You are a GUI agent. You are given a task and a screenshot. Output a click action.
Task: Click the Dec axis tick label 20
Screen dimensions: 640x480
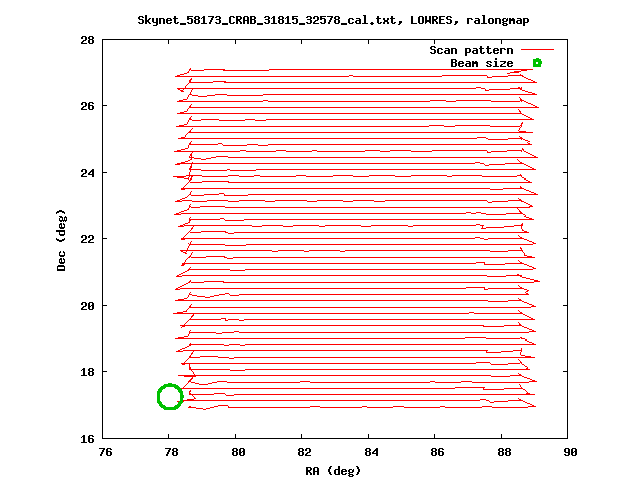pos(87,306)
